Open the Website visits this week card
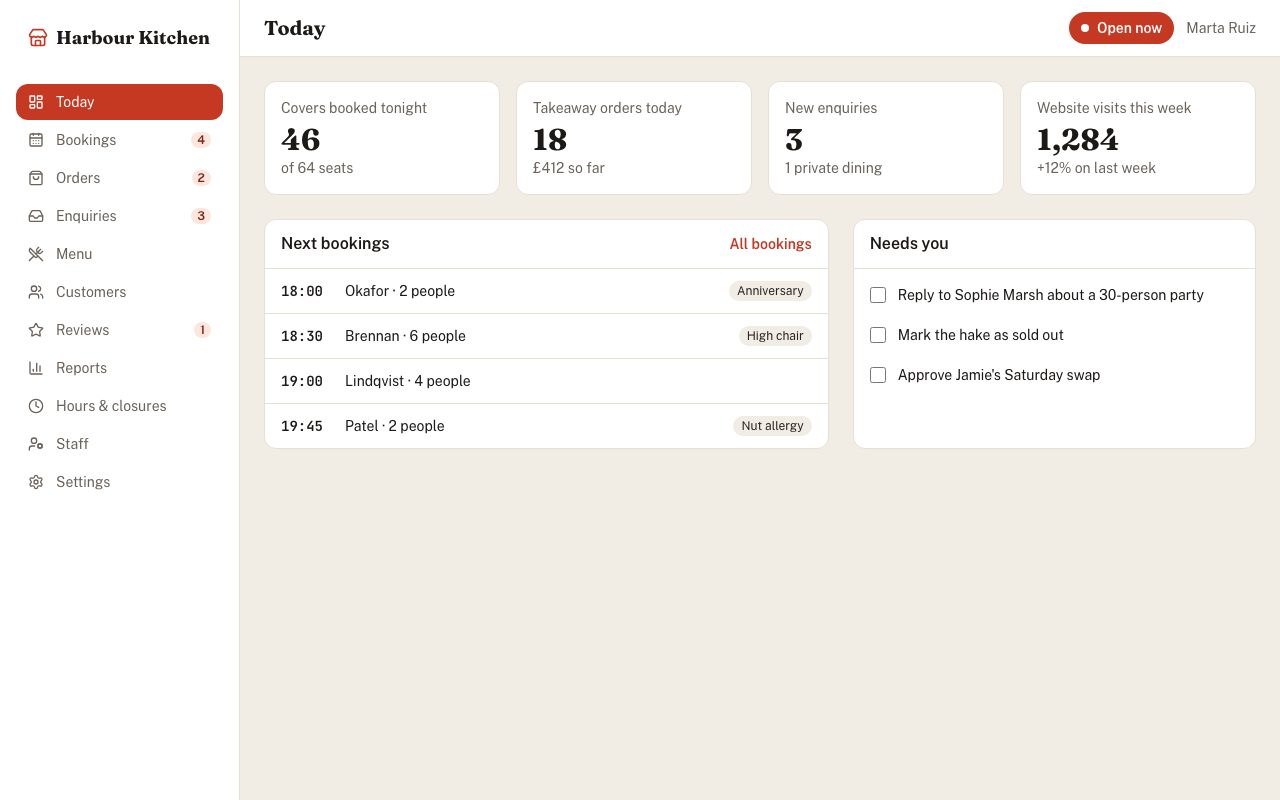Image resolution: width=1280 pixels, height=800 pixels. (1138, 138)
